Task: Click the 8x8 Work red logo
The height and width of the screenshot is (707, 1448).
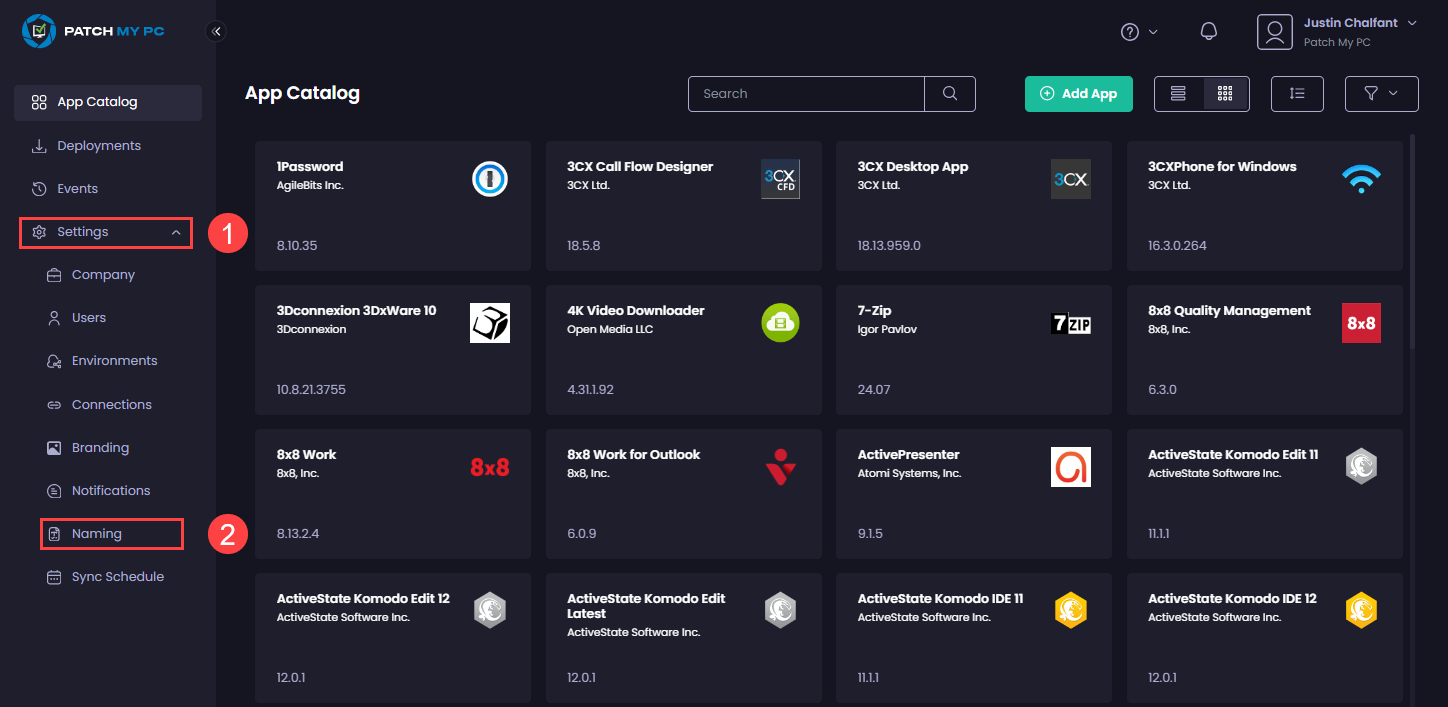Action: [x=490, y=467]
